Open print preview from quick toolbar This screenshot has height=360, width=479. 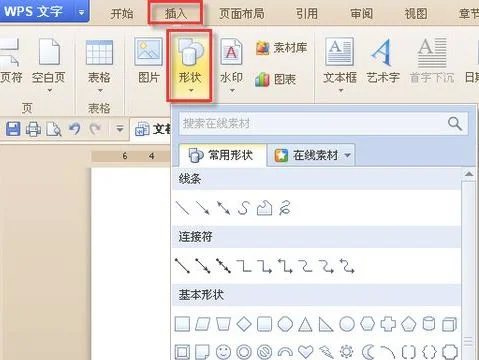[x=54, y=129]
